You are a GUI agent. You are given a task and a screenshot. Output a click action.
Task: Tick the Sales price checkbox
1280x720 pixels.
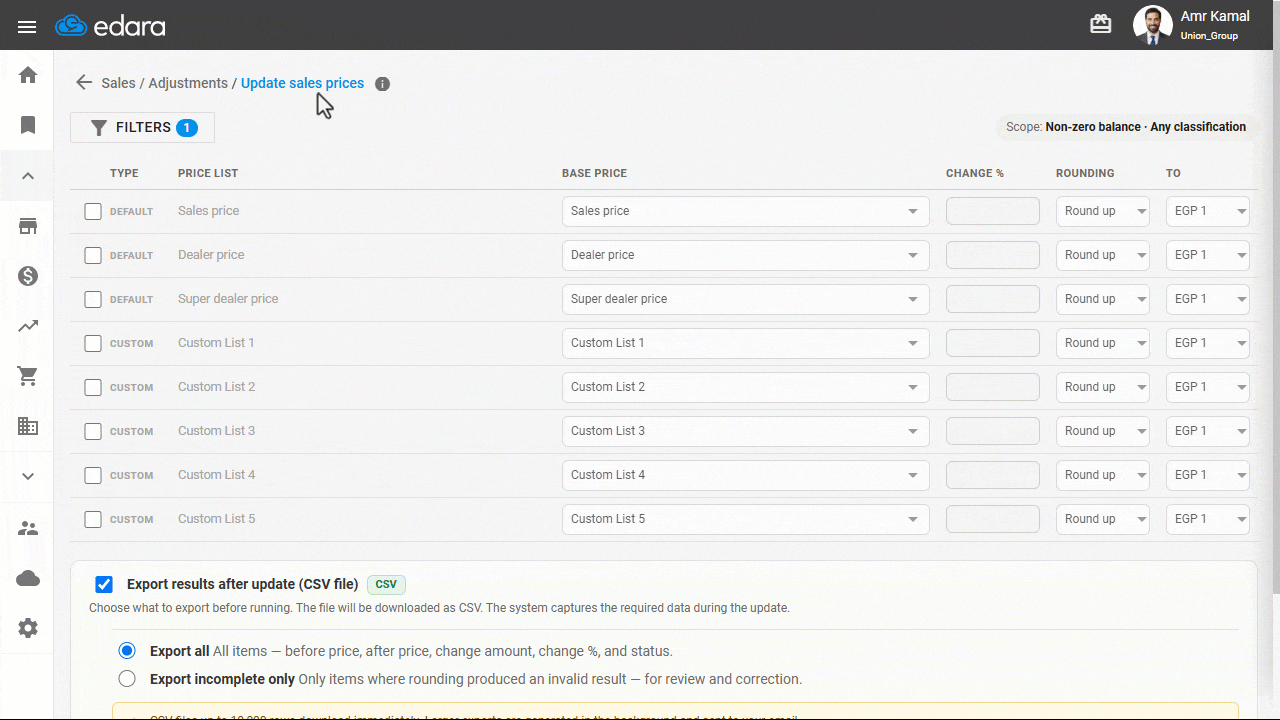[93, 212]
